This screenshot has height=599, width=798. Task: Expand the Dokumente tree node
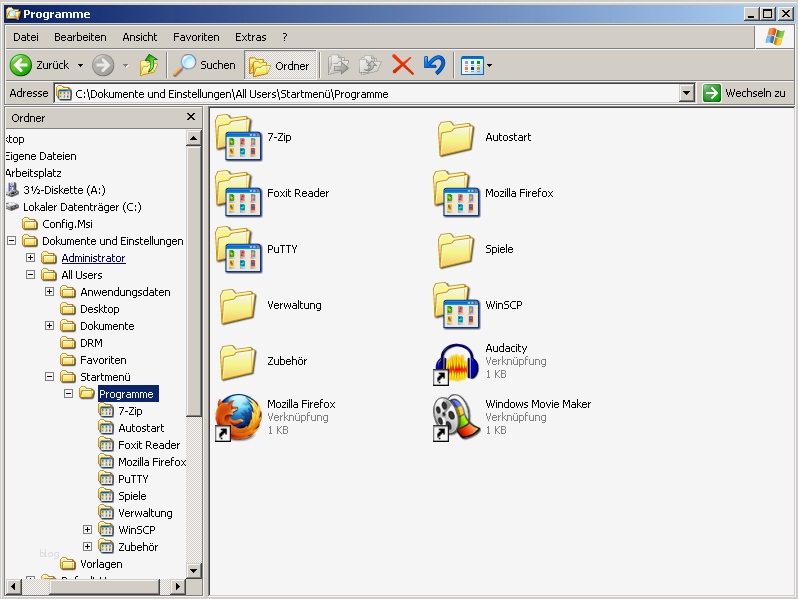click(49, 326)
